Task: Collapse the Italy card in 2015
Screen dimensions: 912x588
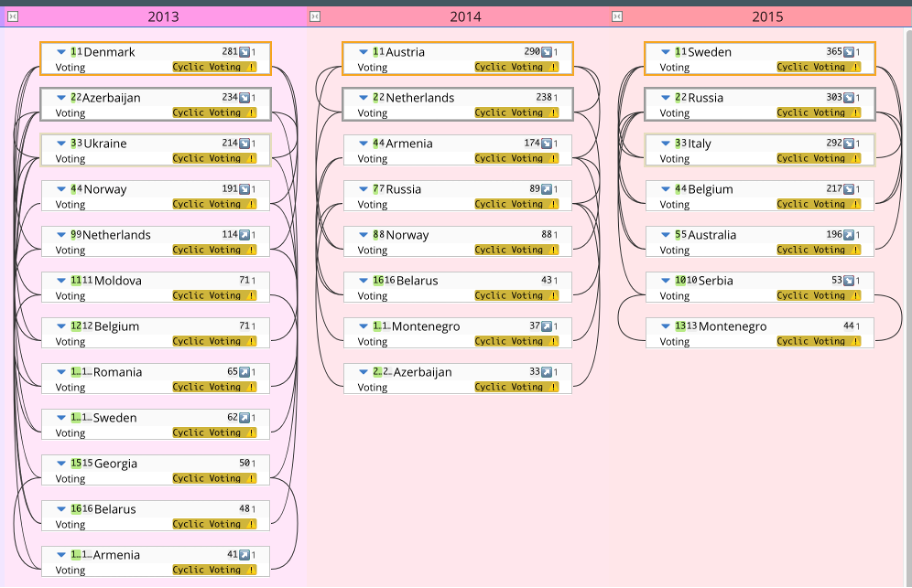Action: [x=665, y=143]
